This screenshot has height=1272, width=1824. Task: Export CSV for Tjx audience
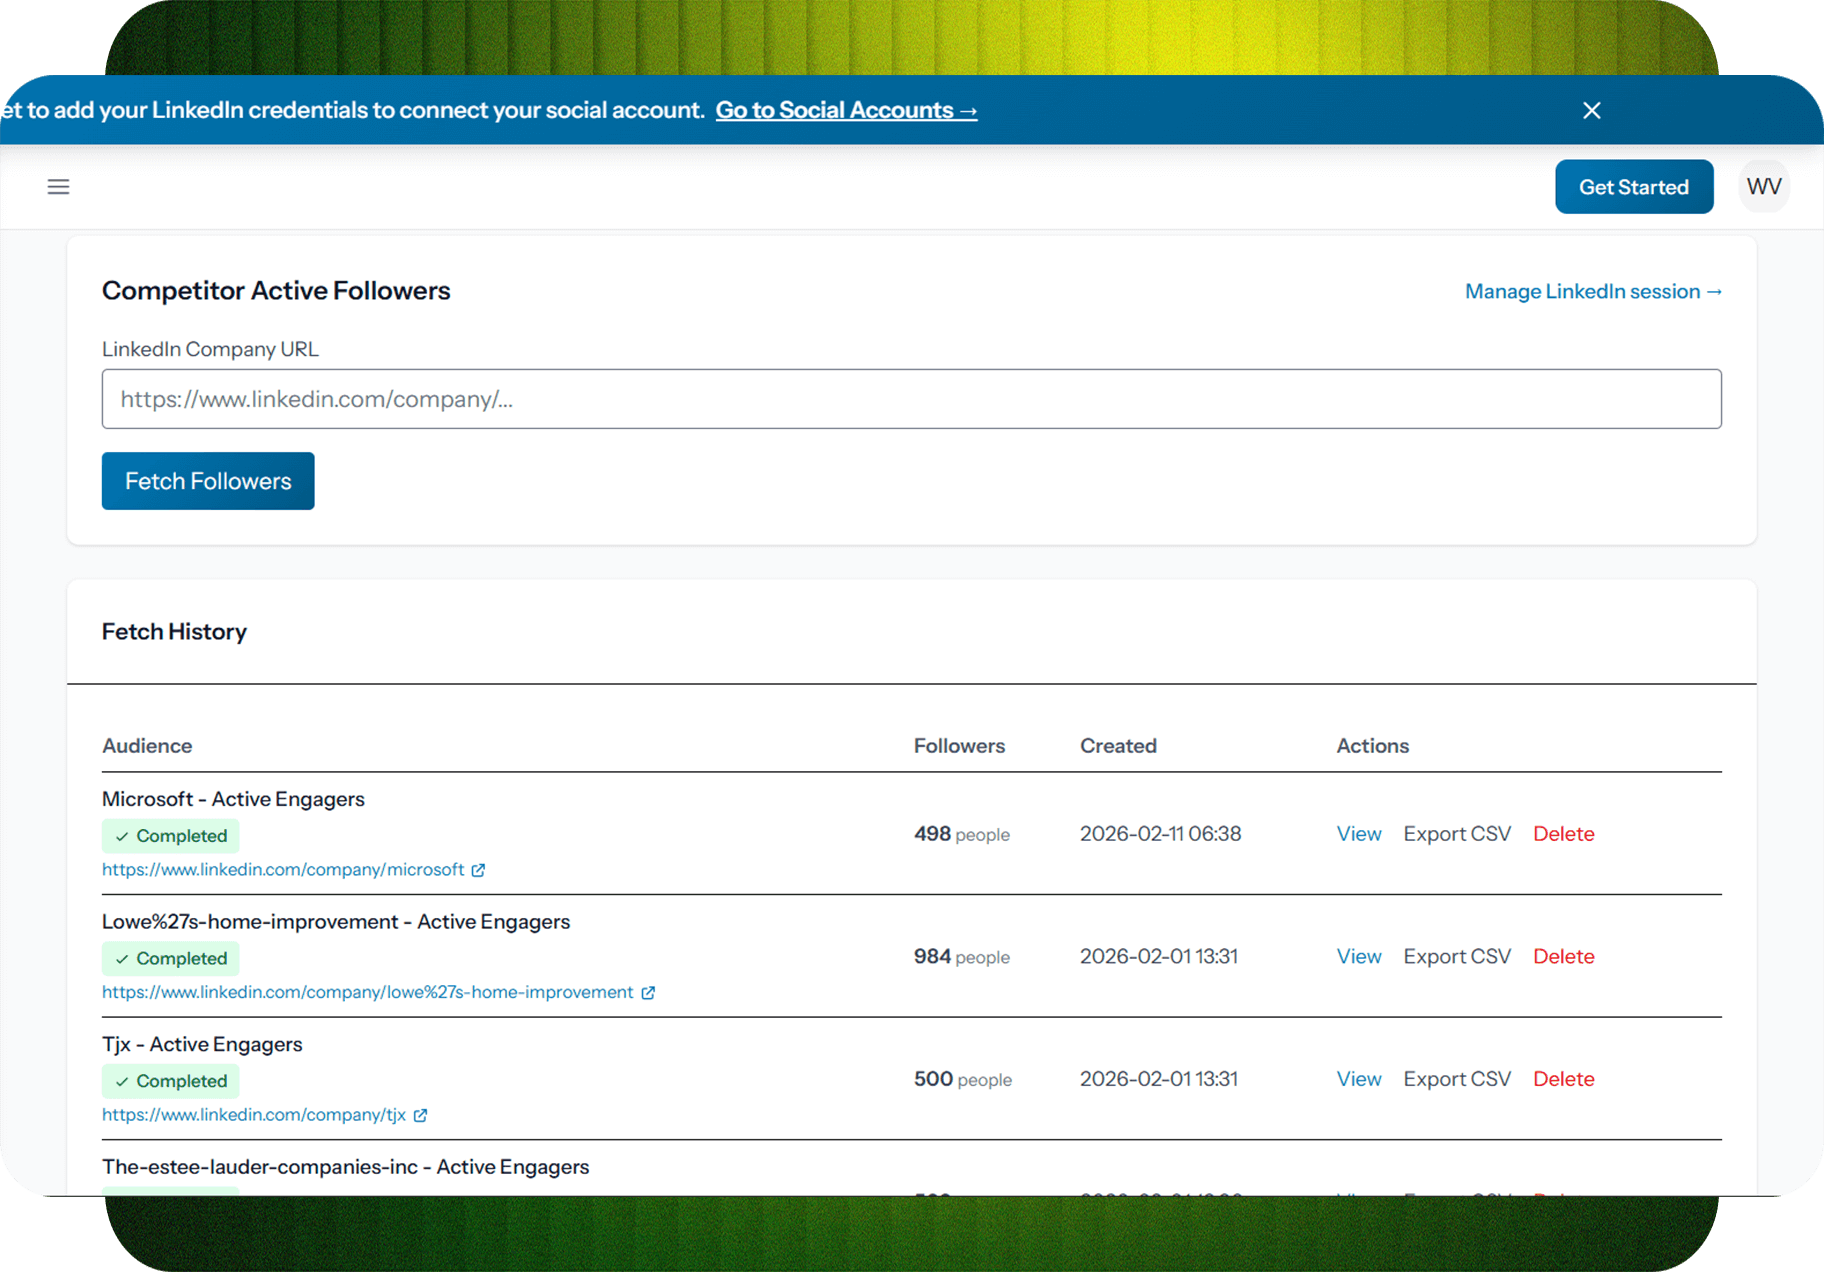click(1456, 1079)
